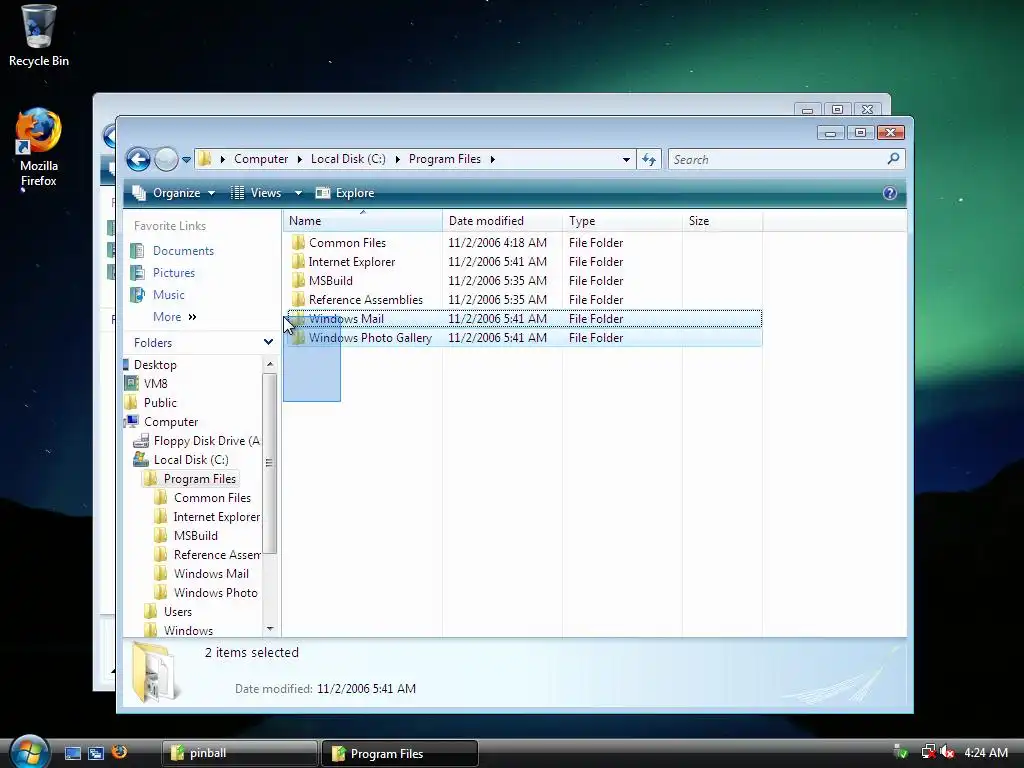Select Users in folder tree

click(x=178, y=612)
